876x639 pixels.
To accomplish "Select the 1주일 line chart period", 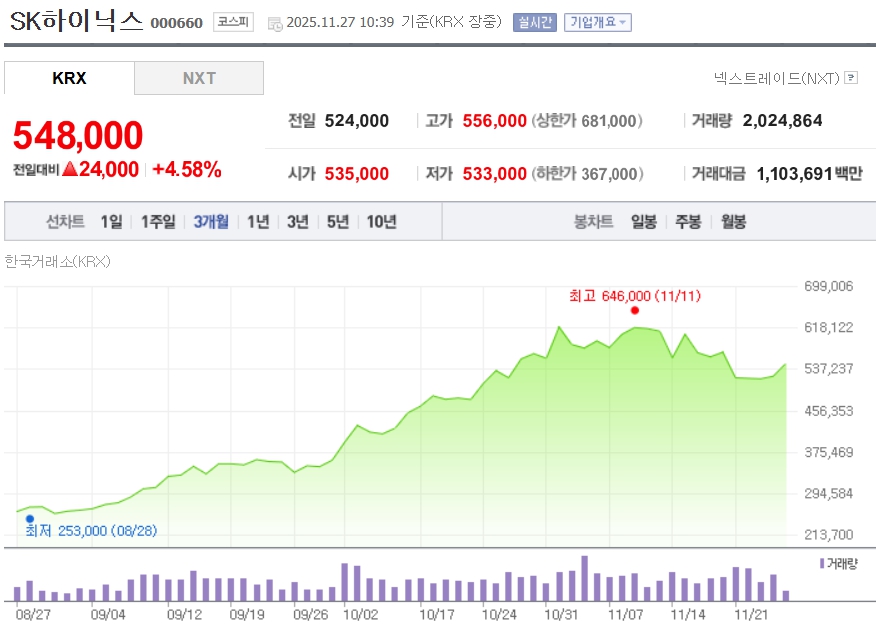I will tap(158, 222).
